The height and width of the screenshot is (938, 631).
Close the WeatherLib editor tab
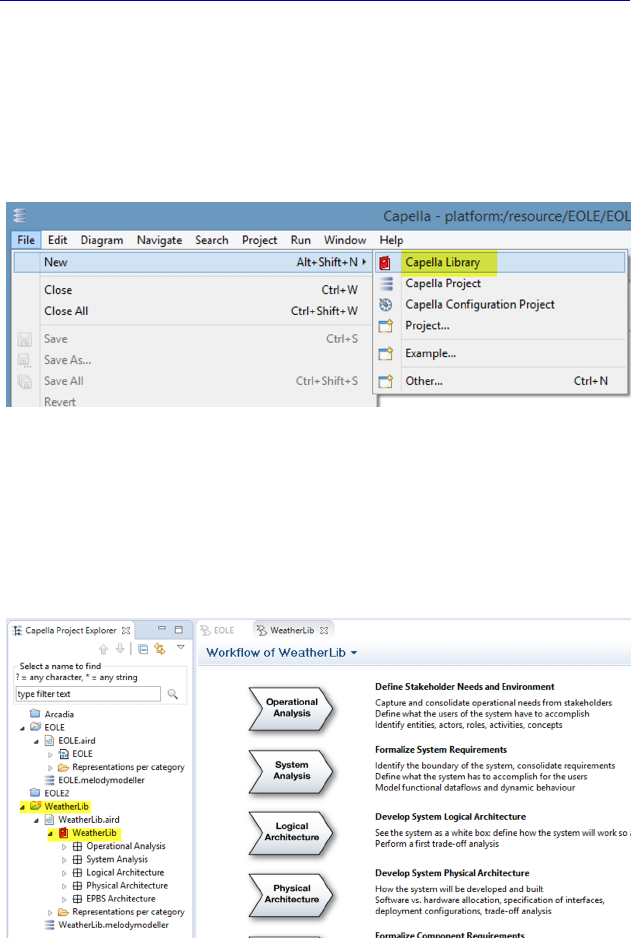pos(324,631)
